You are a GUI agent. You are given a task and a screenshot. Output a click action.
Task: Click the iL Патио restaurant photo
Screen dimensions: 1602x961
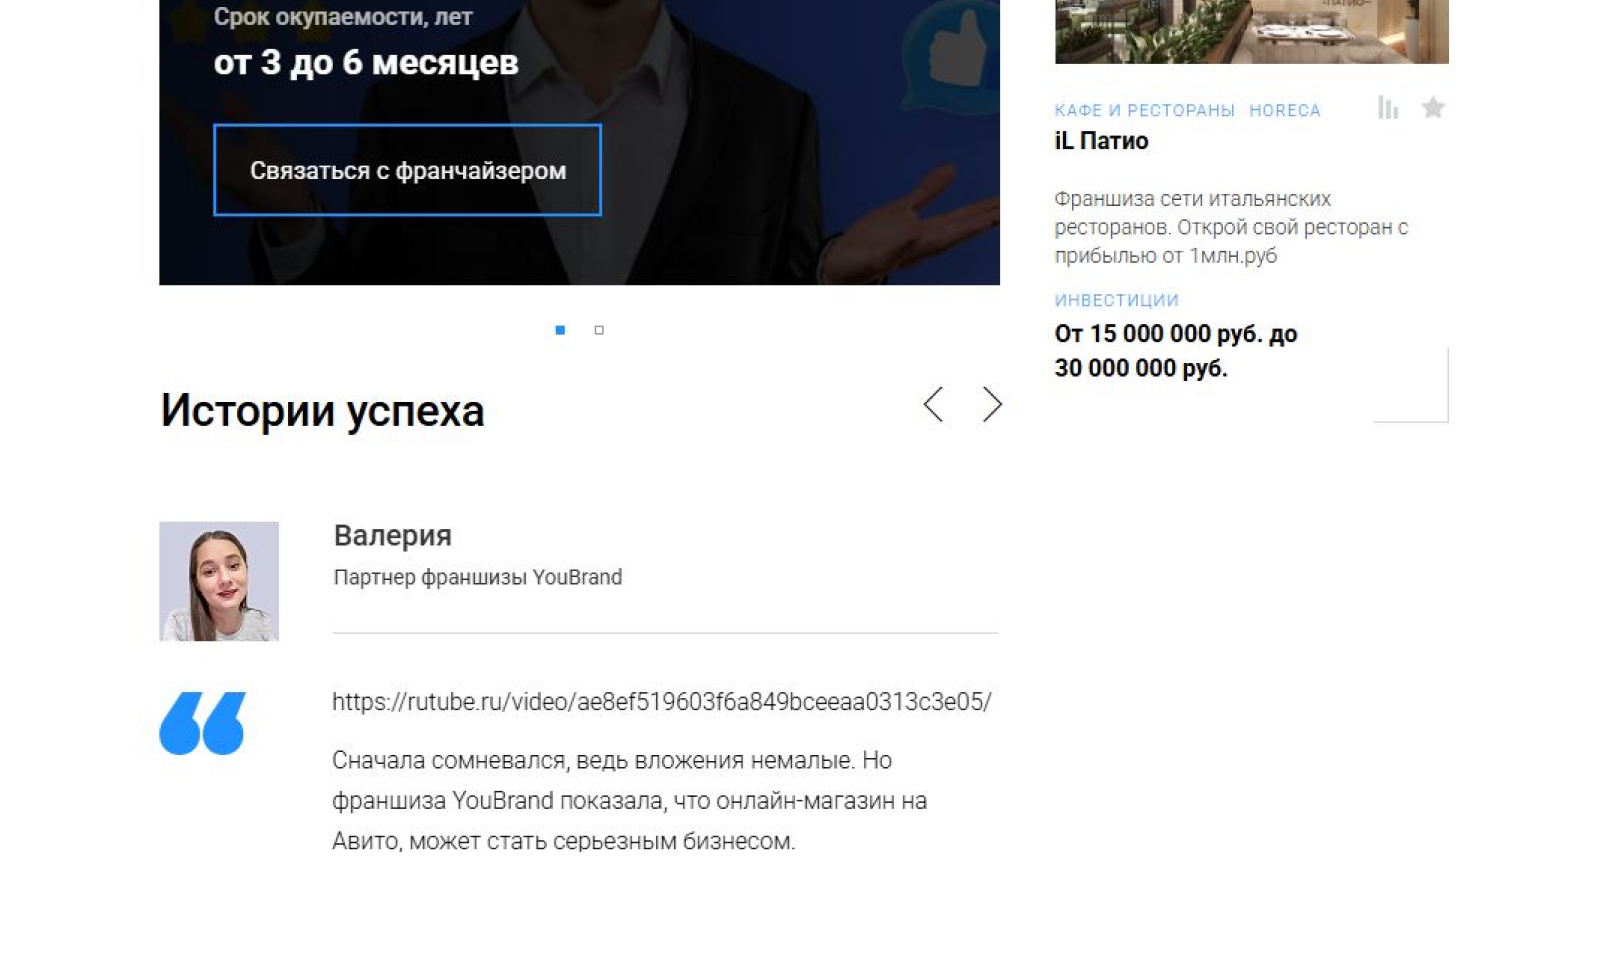[x=1251, y=31]
